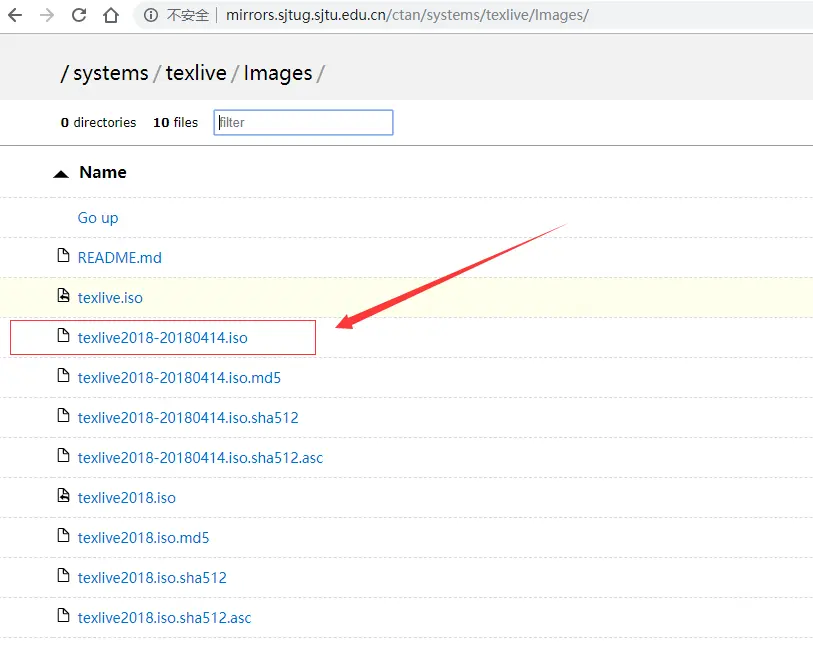Sort listing by the Name header
This screenshot has height=658, width=813.
(x=103, y=172)
